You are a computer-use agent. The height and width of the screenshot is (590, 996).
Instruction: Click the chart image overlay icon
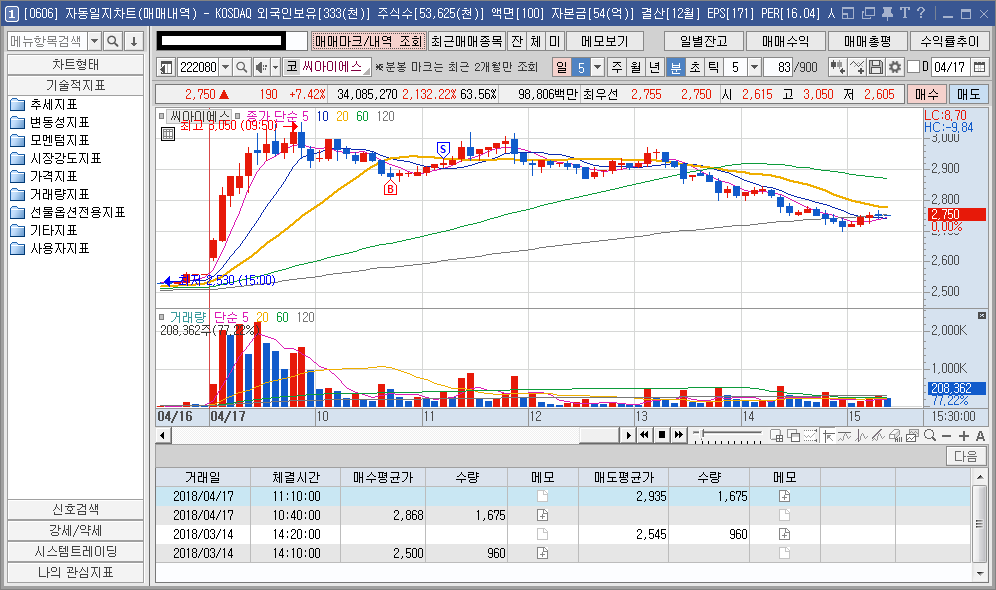coord(912,436)
